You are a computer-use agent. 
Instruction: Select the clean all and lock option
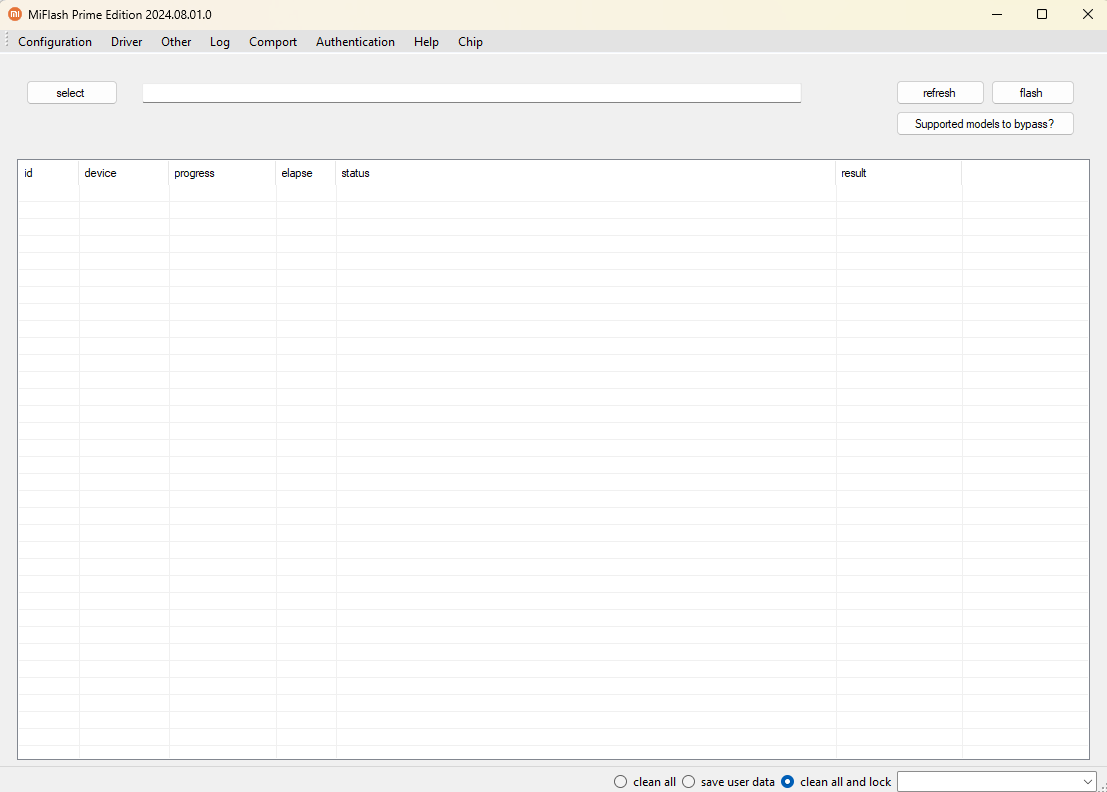point(789,781)
